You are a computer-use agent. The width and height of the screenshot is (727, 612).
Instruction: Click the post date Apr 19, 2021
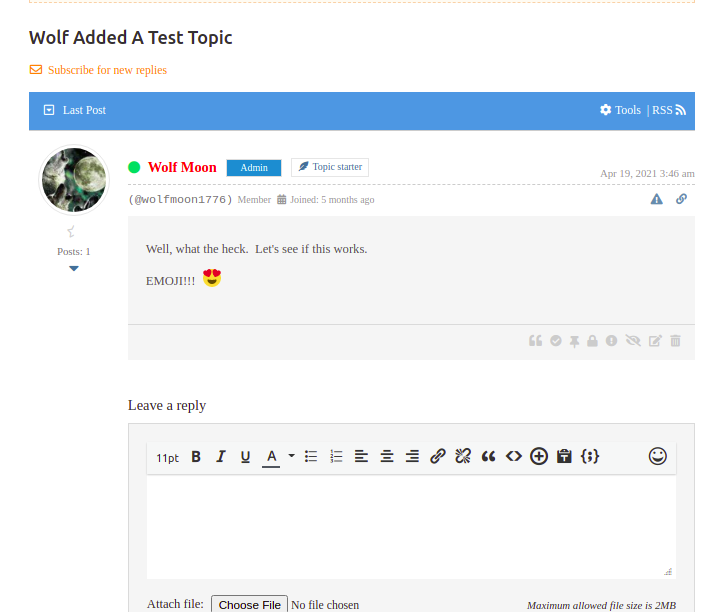(x=647, y=174)
